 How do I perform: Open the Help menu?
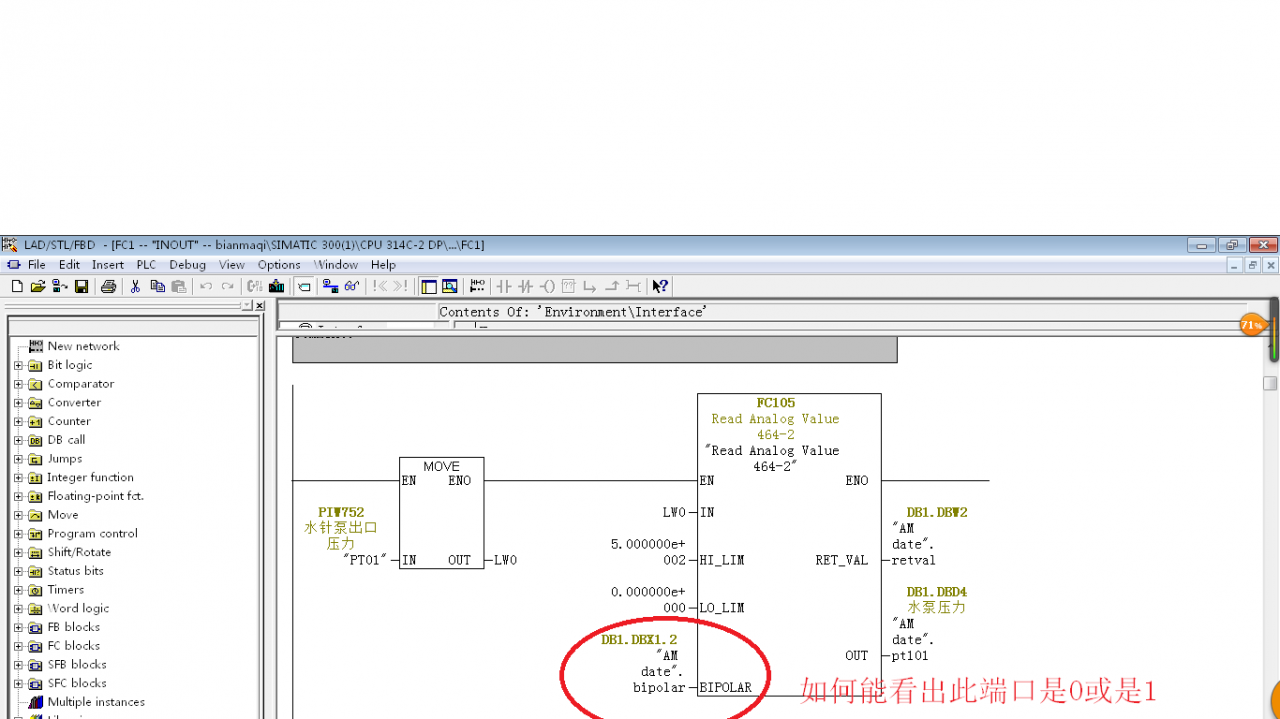point(383,265)
